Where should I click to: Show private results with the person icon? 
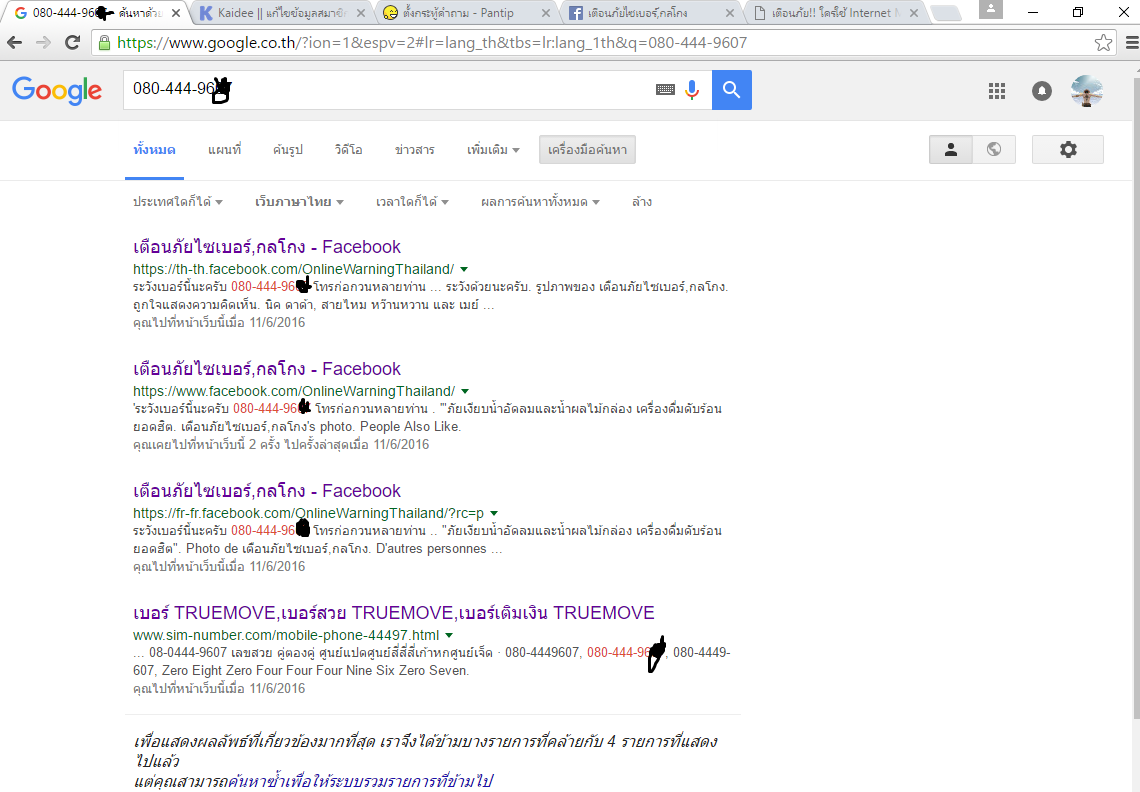(x=950, y=150)
